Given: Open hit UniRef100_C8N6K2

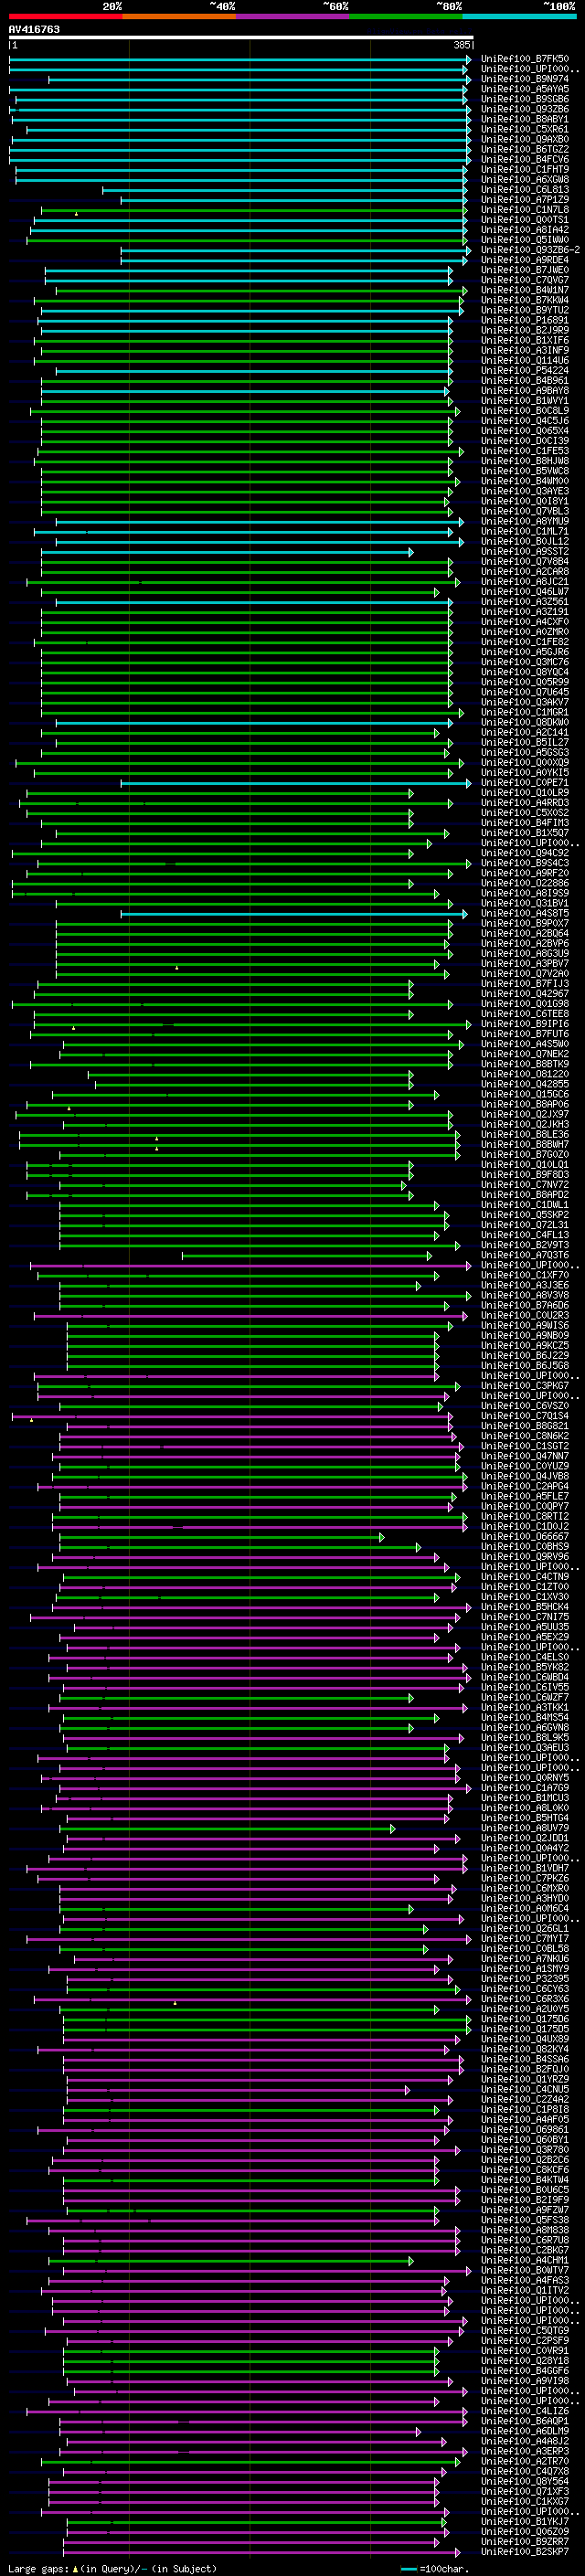Looking at the screenshot, I should [x=524, y=1436].
